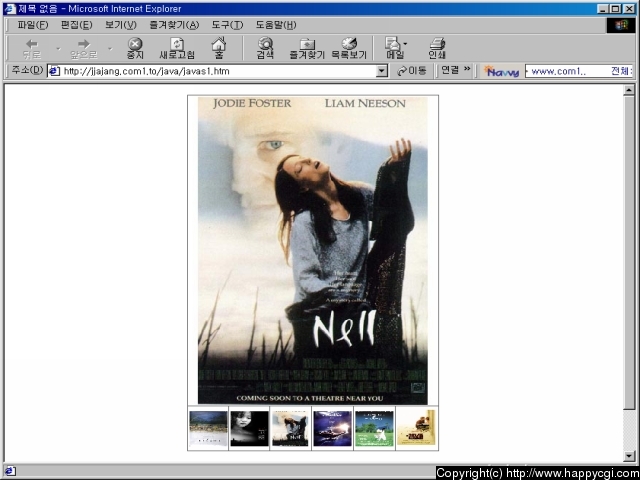The image size is (640, 480).
Task: Click the large Nell movie poster
Action: [313, 251]
